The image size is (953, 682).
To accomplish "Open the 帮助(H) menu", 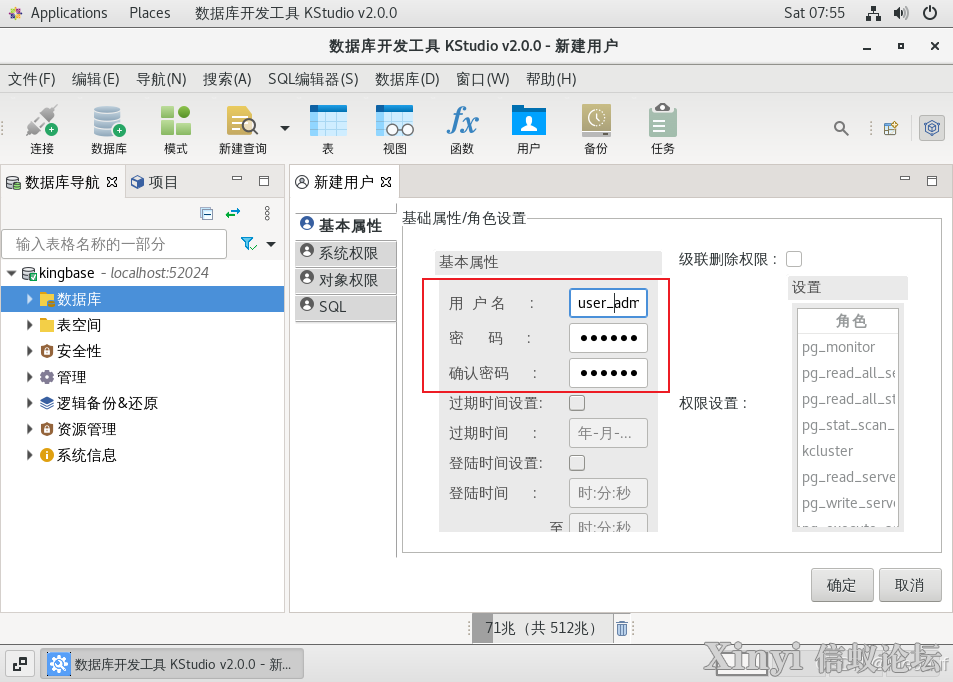I will coord(551,80).
